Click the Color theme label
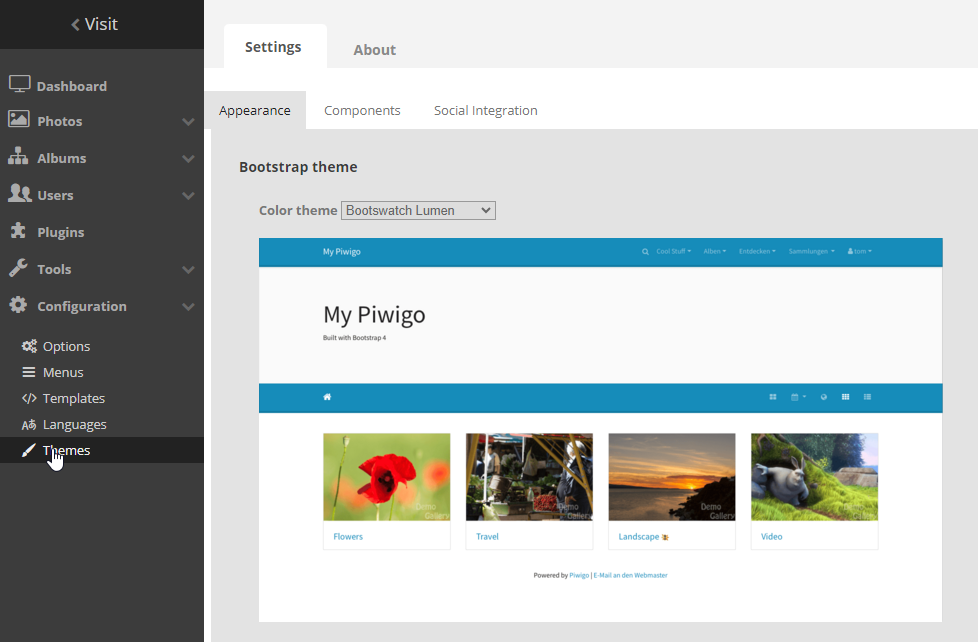The image size is (978, 642). [298, 210]
